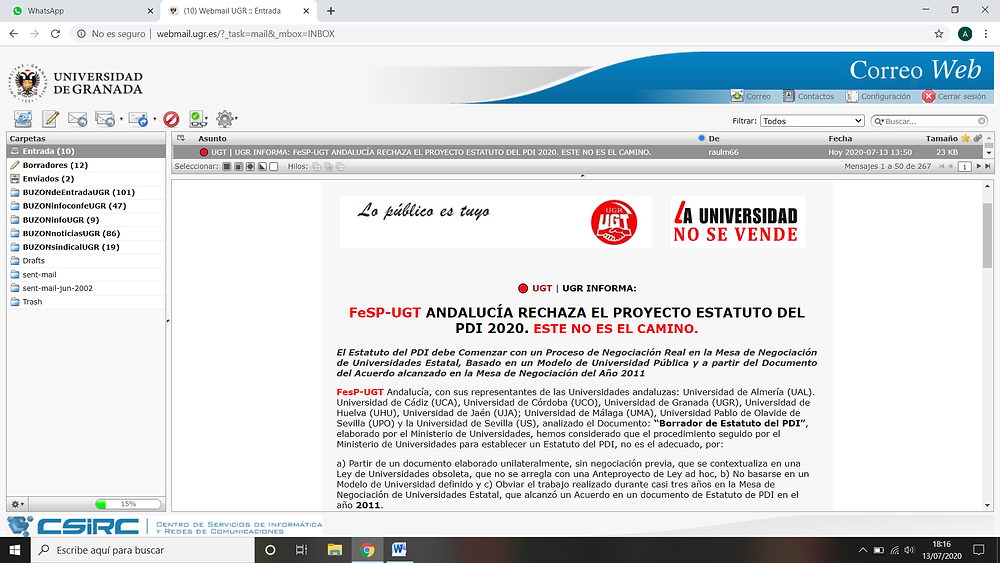The height and width of the screenshot is (563, 1000).
Task: Click the gear more actions toolbar icon
Action: 224,119
